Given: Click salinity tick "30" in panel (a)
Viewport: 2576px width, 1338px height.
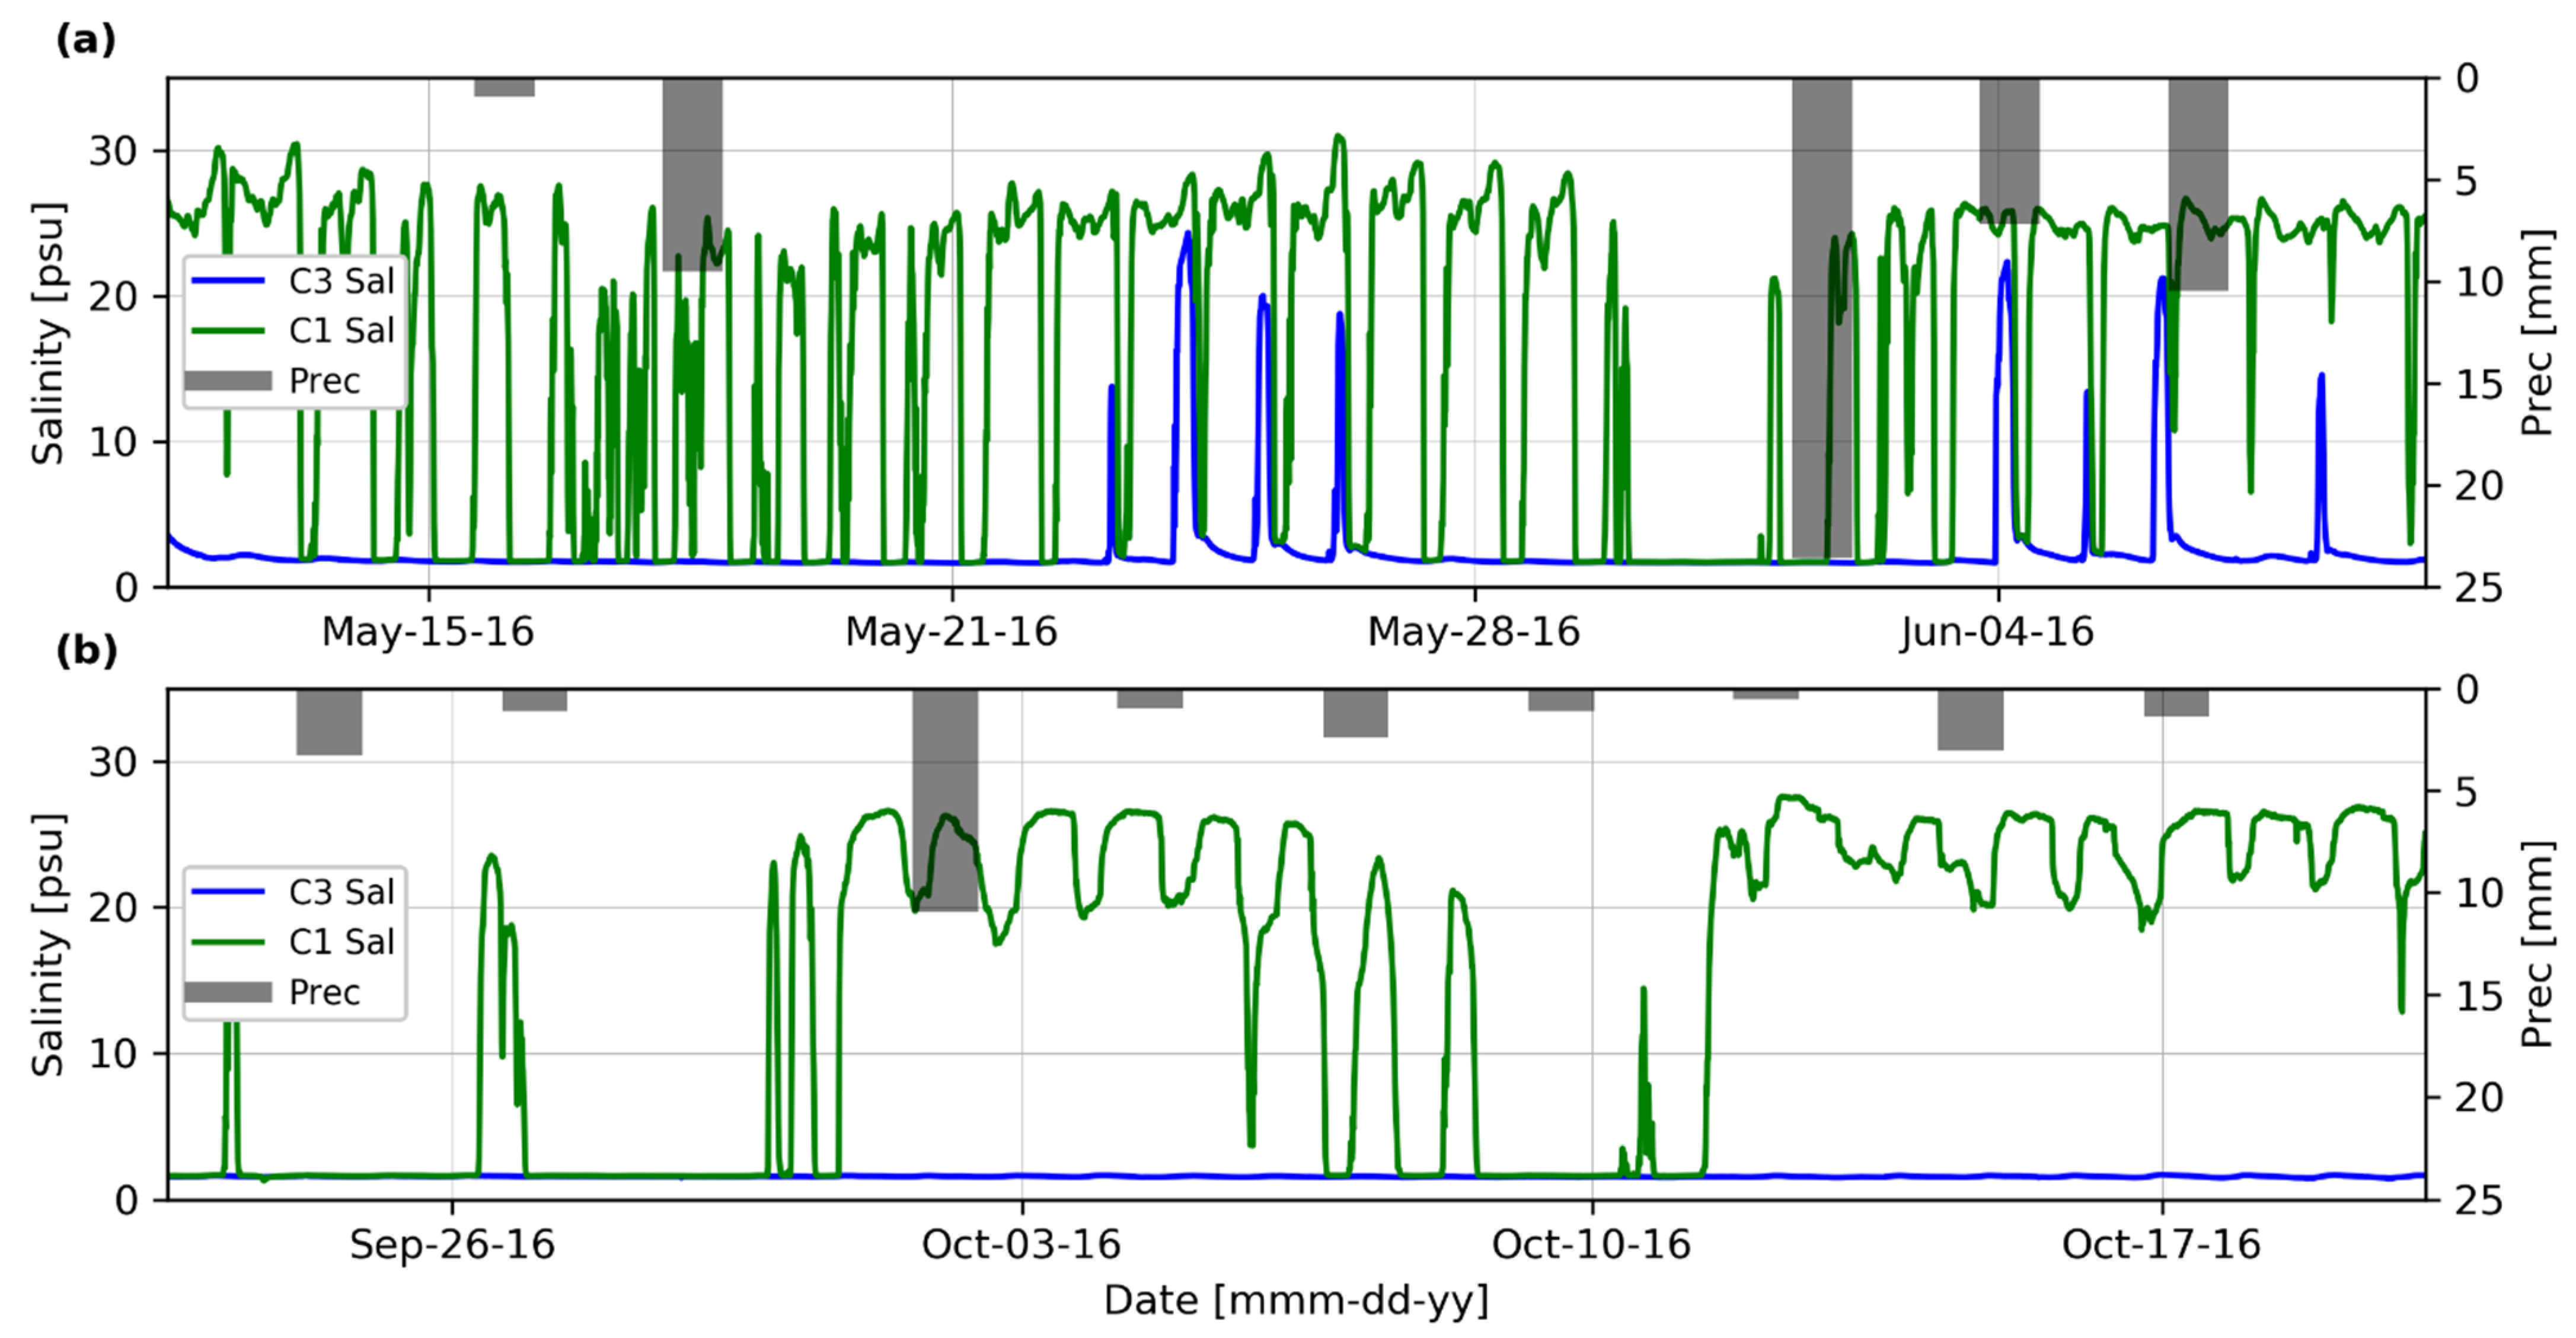Looking at the screenshot, I should tap(113, 152).
